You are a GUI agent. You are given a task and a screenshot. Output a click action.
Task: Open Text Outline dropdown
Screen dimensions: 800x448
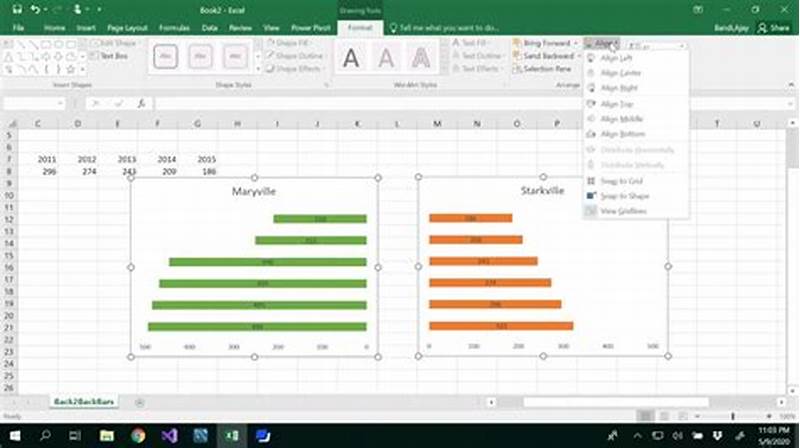(x=478, y=56)
